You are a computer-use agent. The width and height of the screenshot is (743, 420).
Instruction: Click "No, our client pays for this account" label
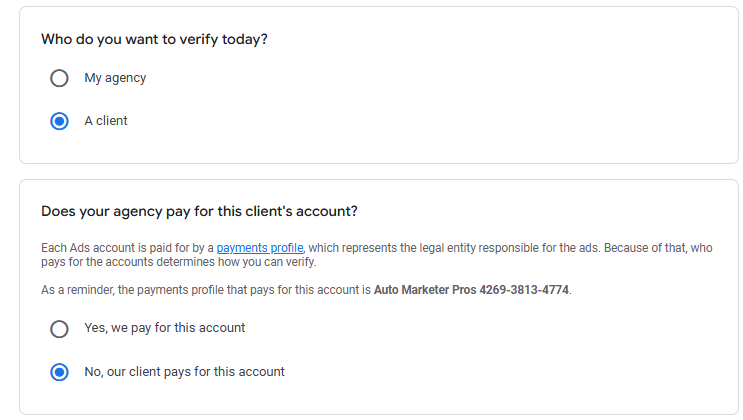coord(184,372)
